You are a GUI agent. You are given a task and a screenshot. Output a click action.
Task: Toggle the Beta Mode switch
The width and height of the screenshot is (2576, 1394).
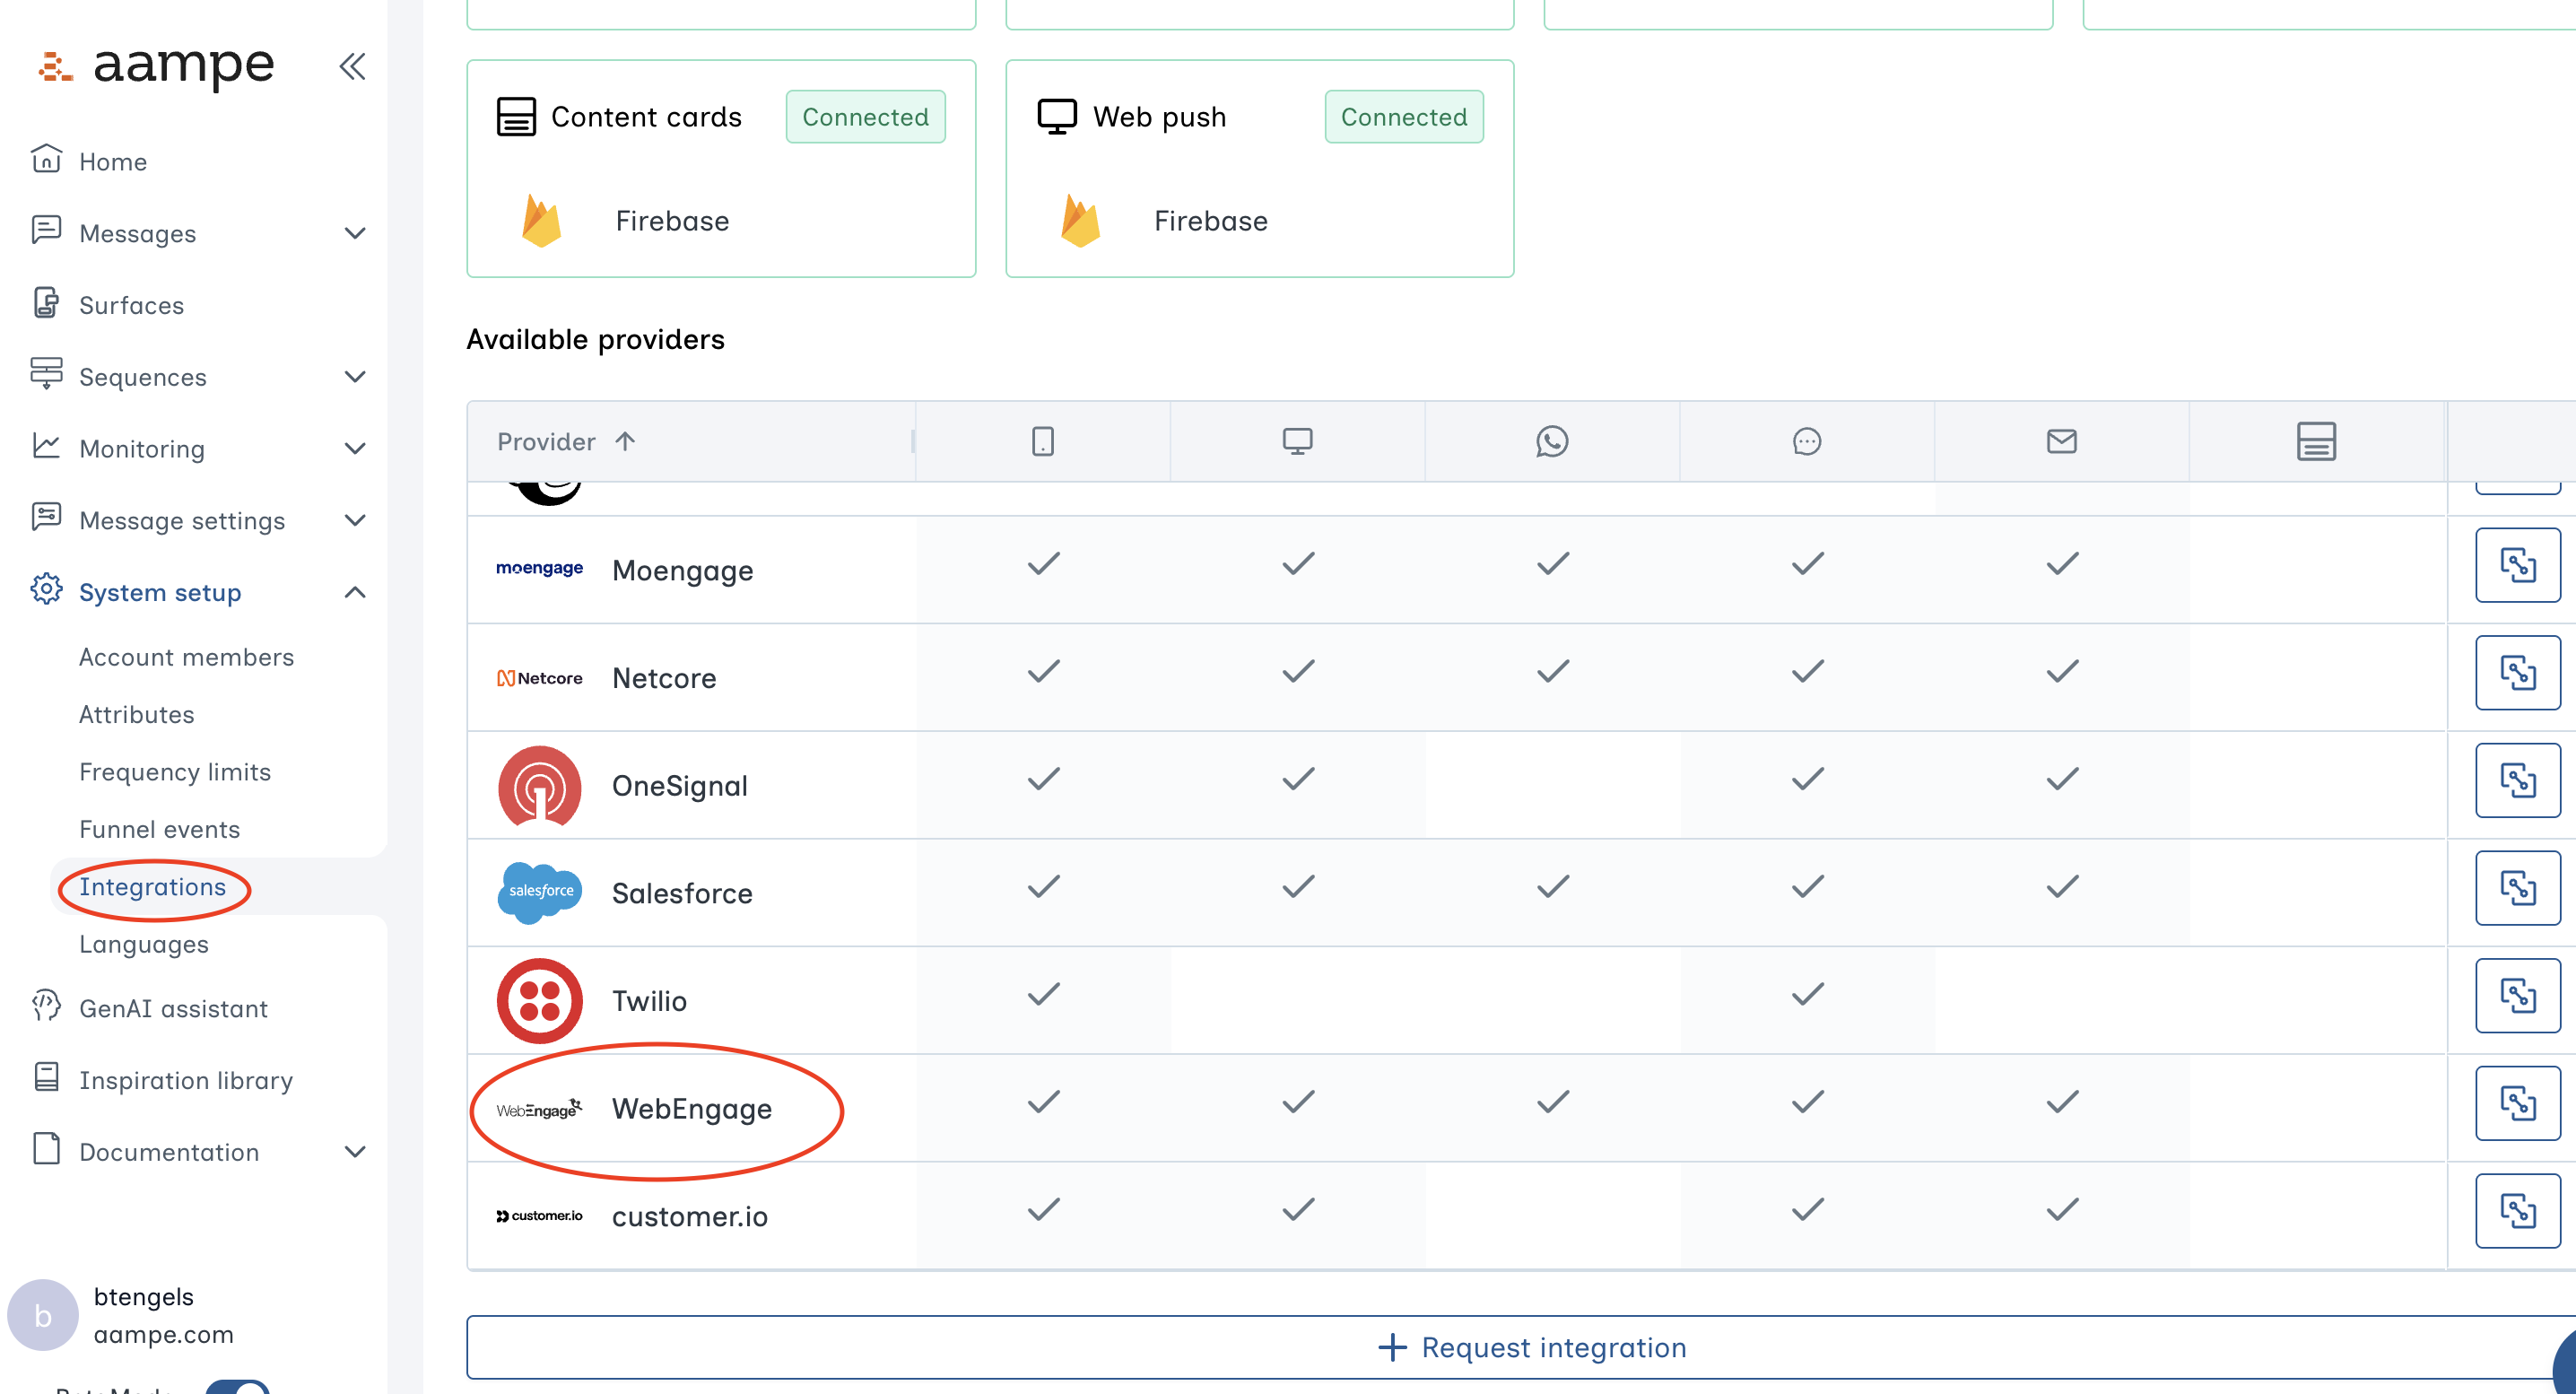tap(238, 1386)
